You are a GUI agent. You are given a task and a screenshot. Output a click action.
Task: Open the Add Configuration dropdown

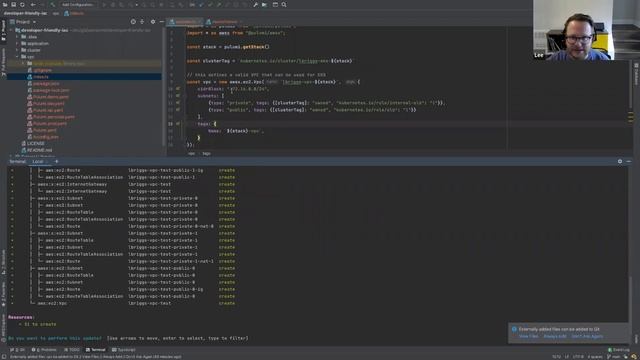click(x=78, y=4)
